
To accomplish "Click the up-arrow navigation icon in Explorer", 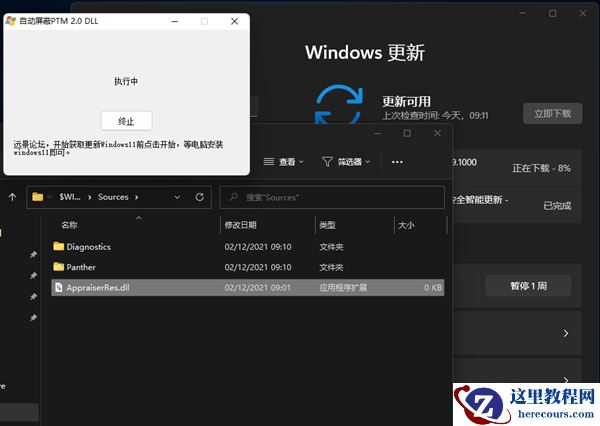I will tap(12, 197).
